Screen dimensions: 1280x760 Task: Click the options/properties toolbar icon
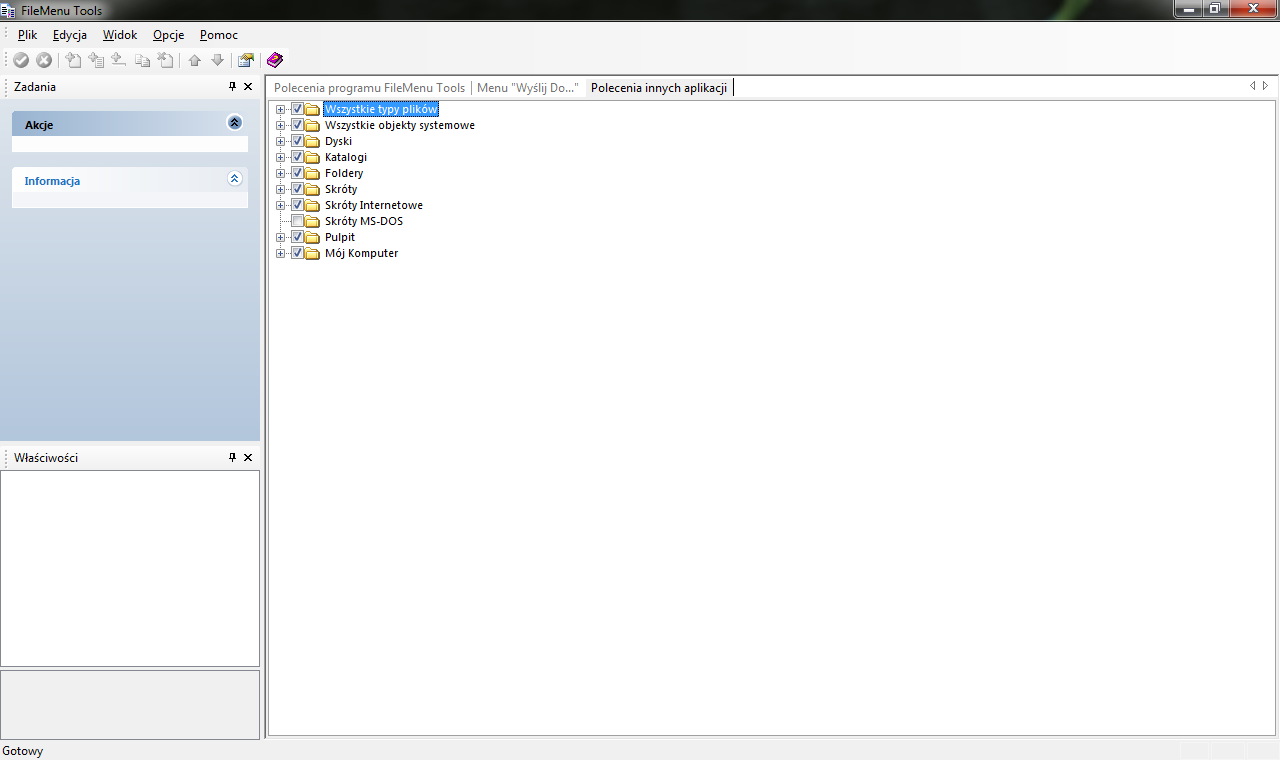[246, 60]
